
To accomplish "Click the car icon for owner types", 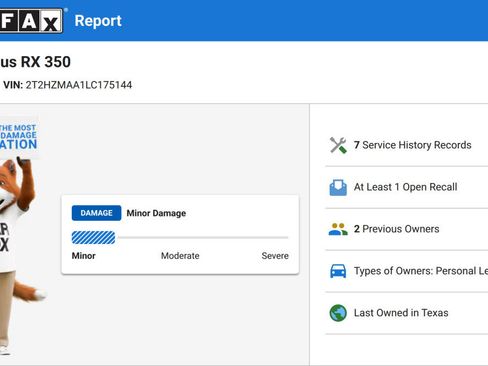I will point(338,271).
